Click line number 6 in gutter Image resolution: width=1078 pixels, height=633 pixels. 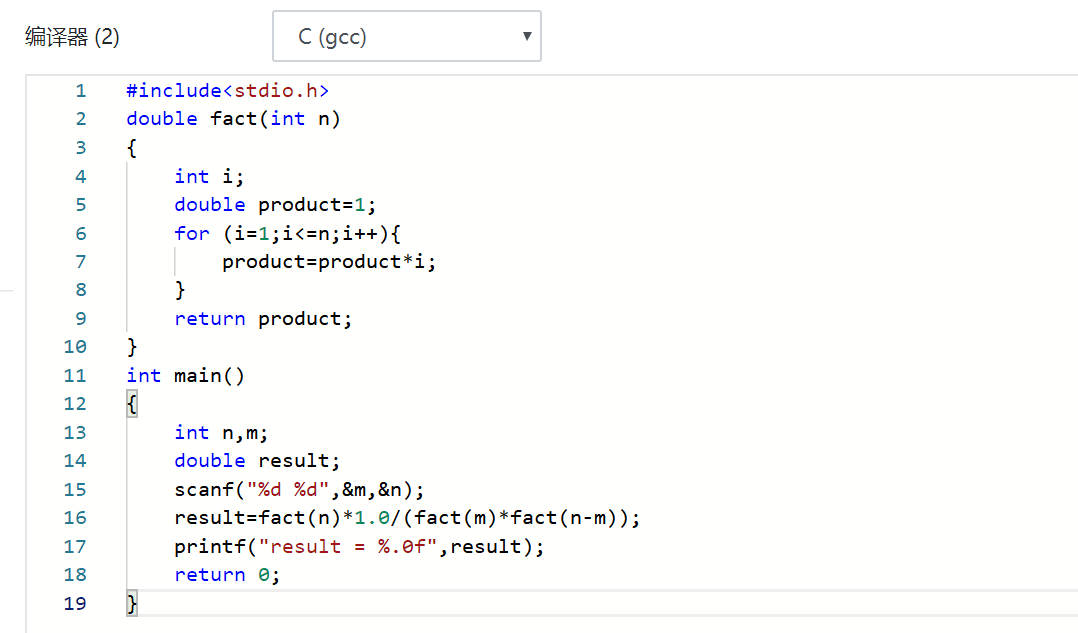tap(81, 233)
